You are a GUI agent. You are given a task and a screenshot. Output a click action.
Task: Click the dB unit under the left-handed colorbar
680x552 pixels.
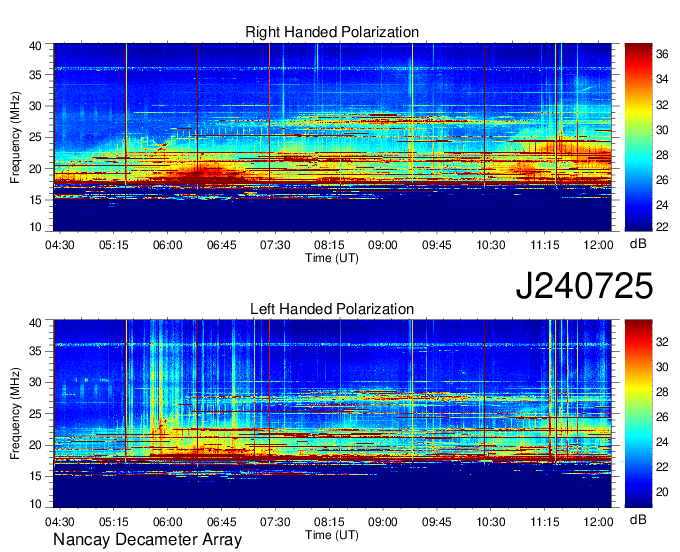(638, 519)
